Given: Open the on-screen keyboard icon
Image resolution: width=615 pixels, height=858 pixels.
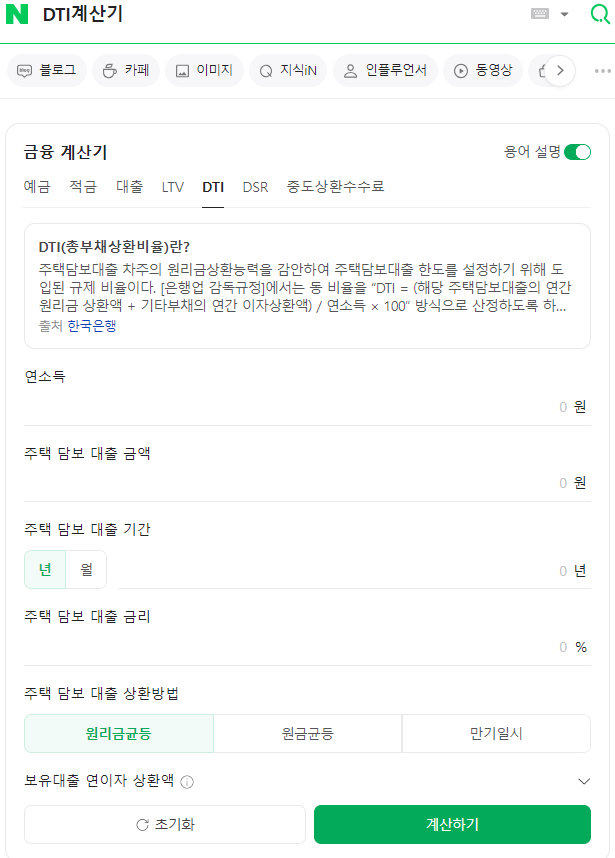Looking at the screenshot, I should tap(539, 14).
